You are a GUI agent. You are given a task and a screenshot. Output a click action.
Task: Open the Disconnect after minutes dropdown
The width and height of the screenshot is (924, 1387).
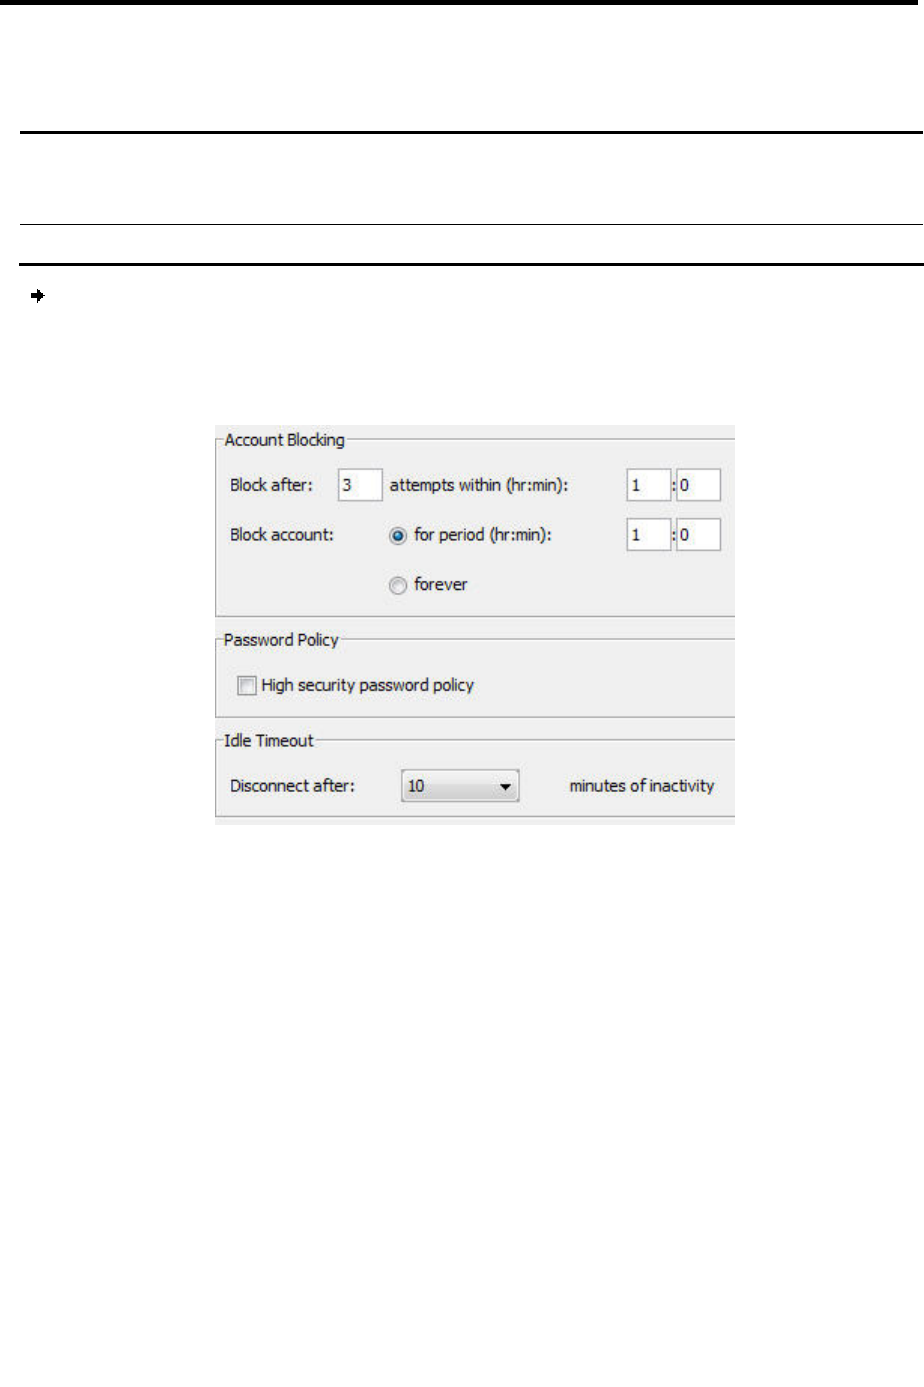point(460,786)
